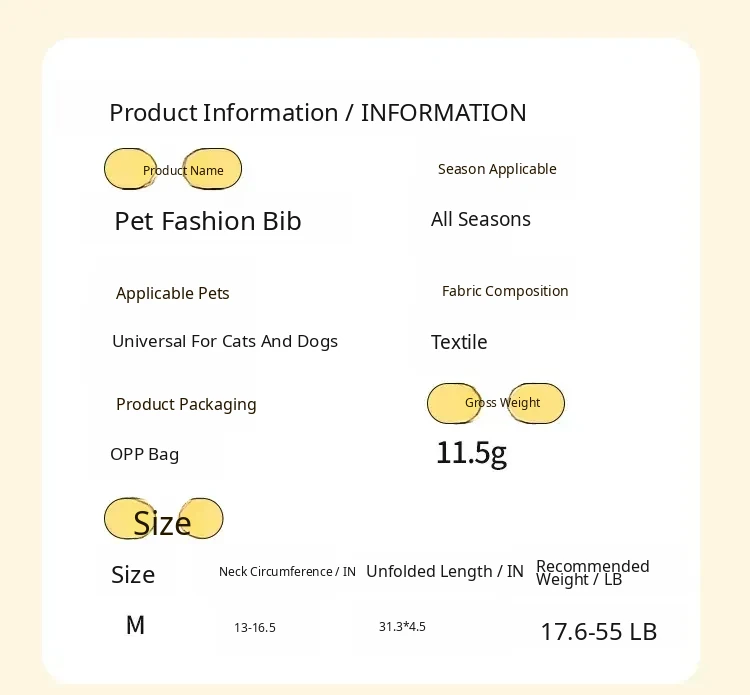The height and width of the screenshot is (695, 750).
Task: Select the 11.5g weight value
Action: pos(471,453)
